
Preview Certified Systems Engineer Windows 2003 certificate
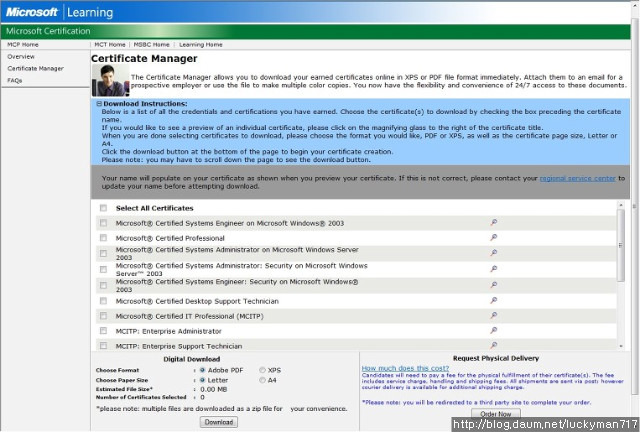point(493,223)
